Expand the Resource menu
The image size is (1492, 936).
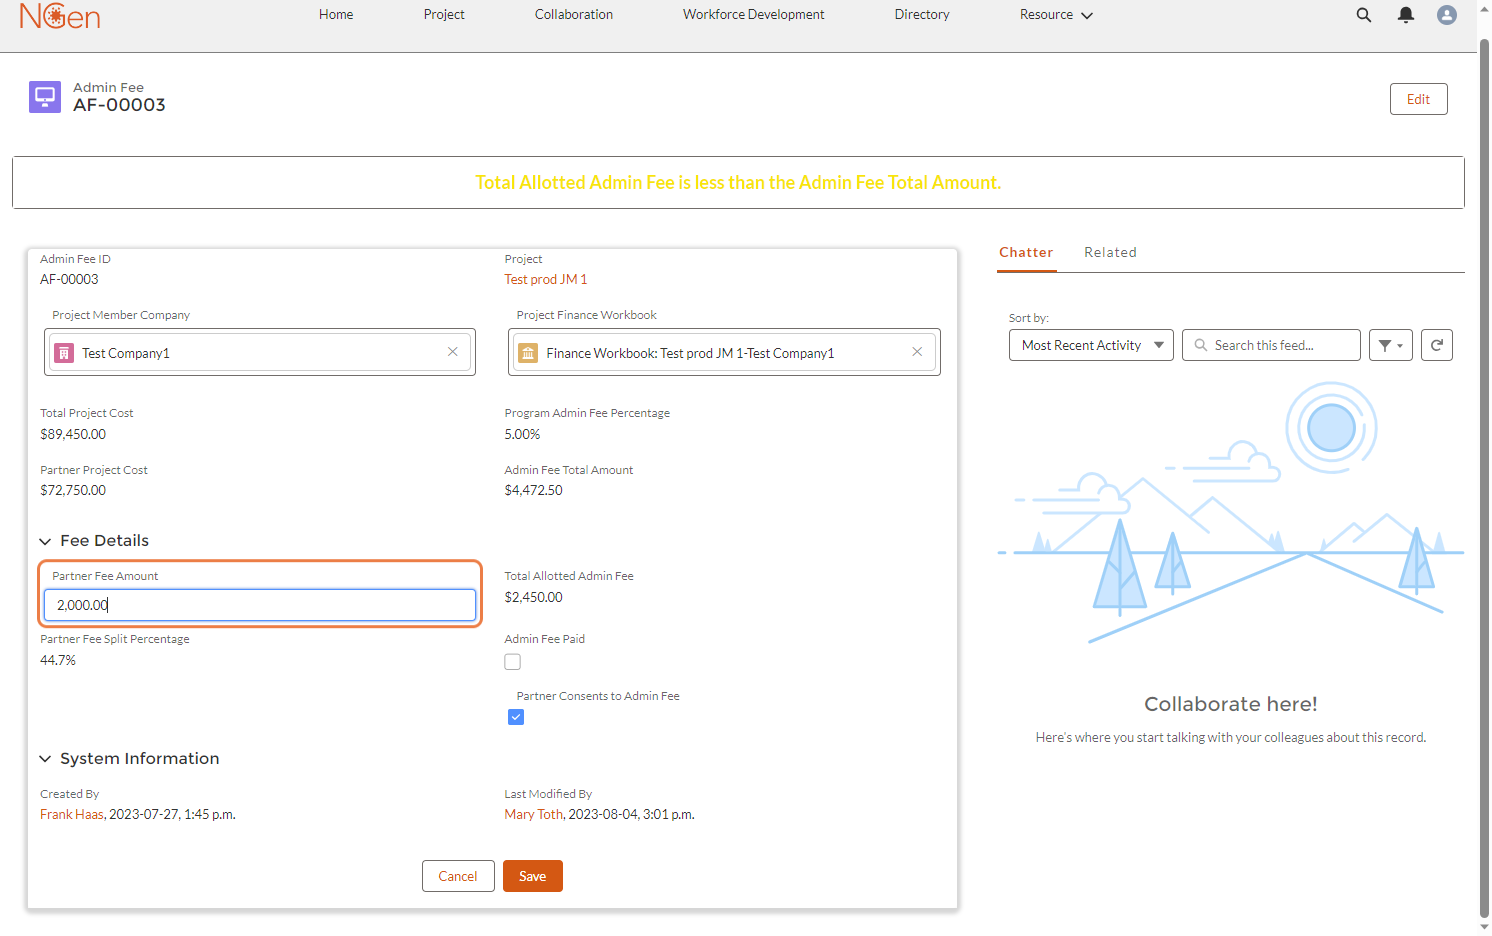(1056, 15)
